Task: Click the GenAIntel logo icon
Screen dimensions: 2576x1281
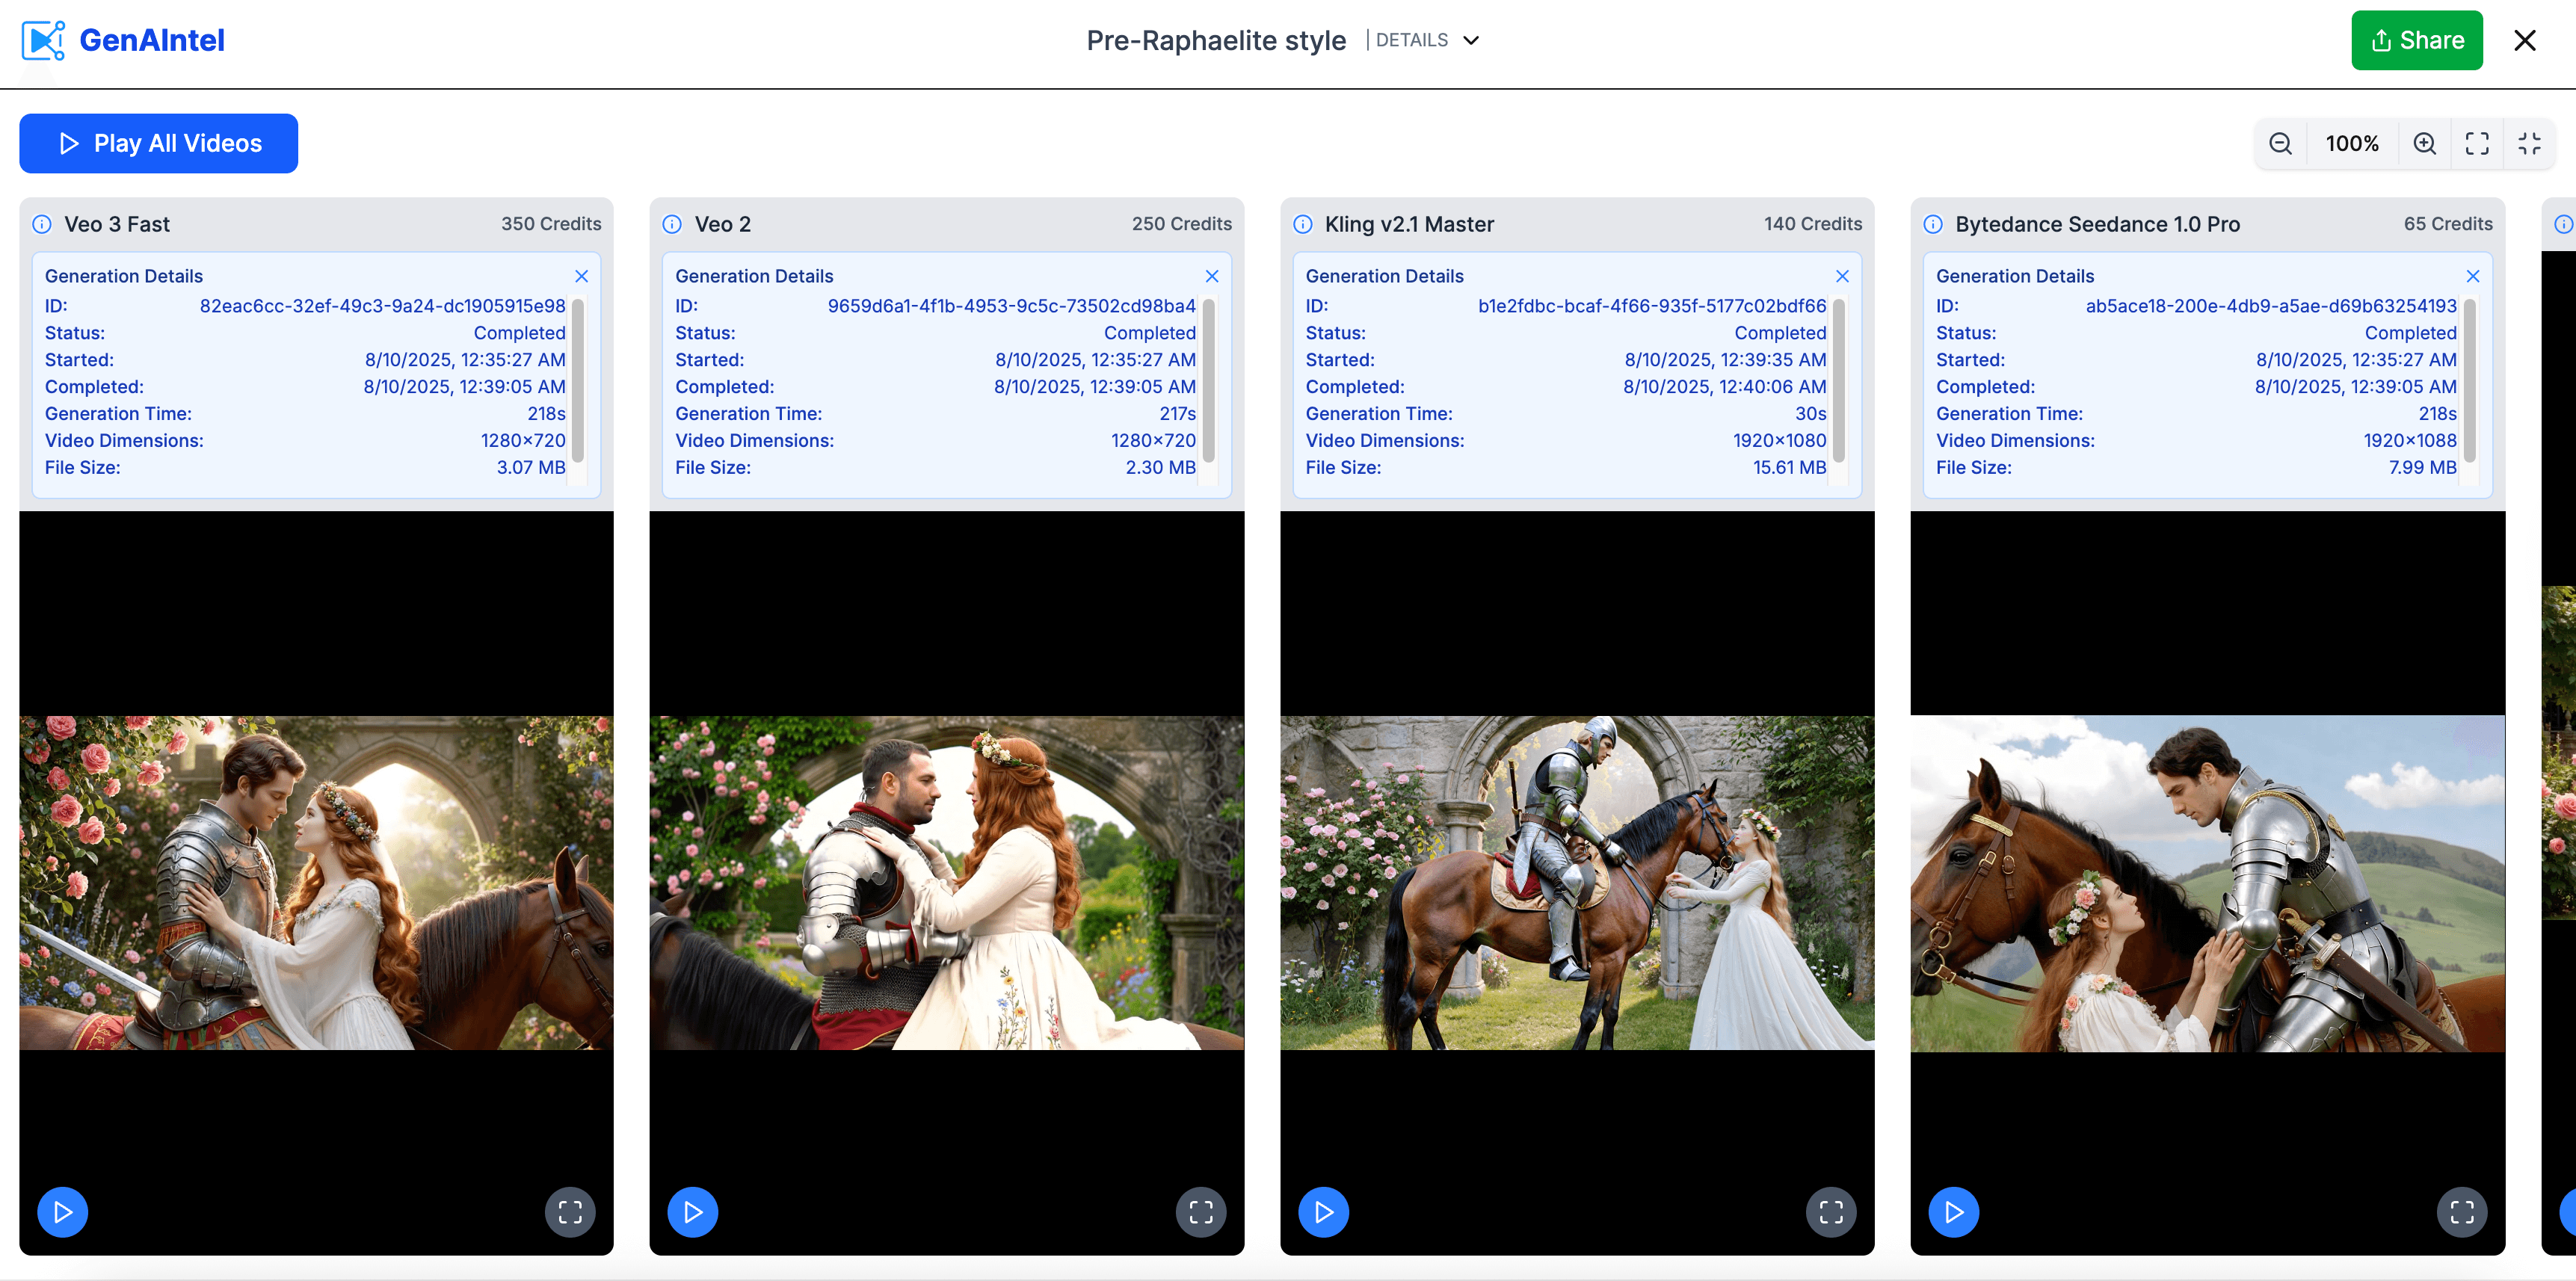Action: point(43,39)
